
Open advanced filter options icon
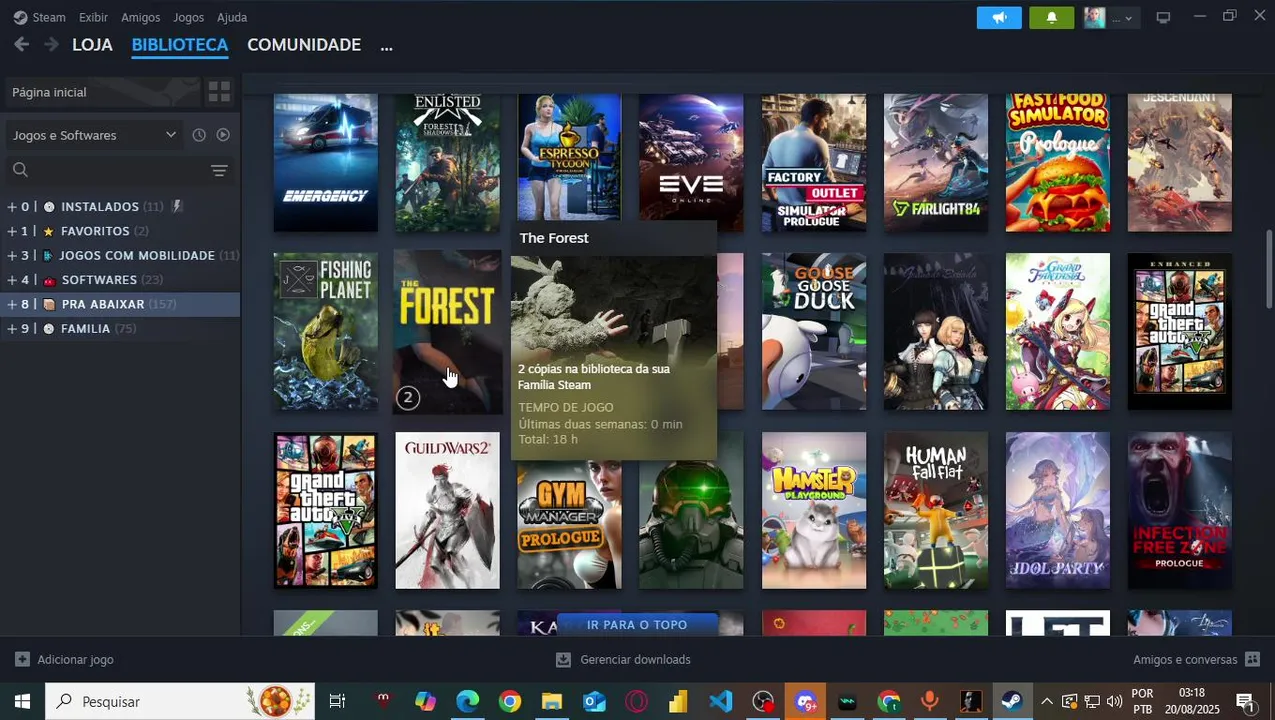coord(220,171)
